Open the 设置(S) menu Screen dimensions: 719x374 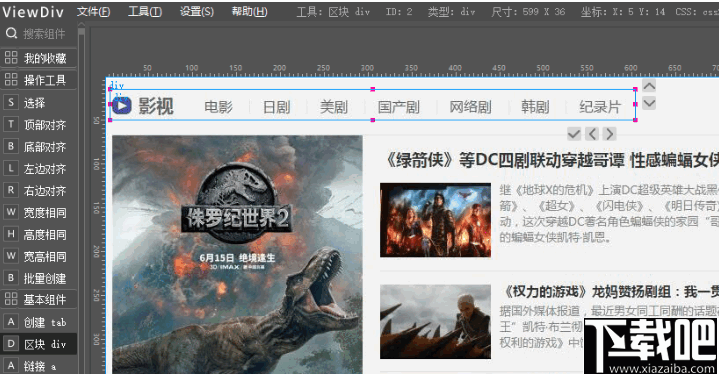tap(197, 11)
